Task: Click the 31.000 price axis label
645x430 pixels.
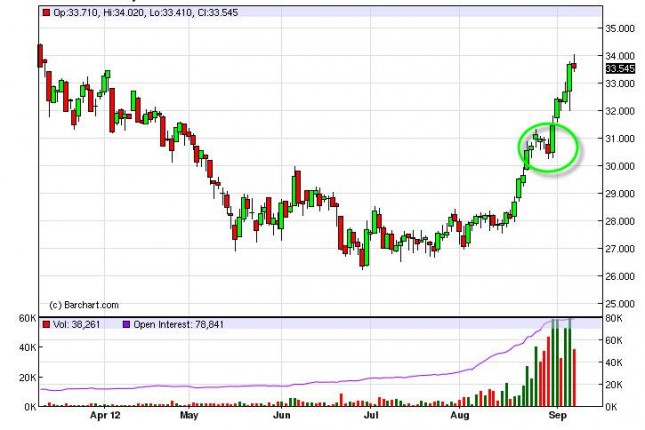Action: coord(619,139)
